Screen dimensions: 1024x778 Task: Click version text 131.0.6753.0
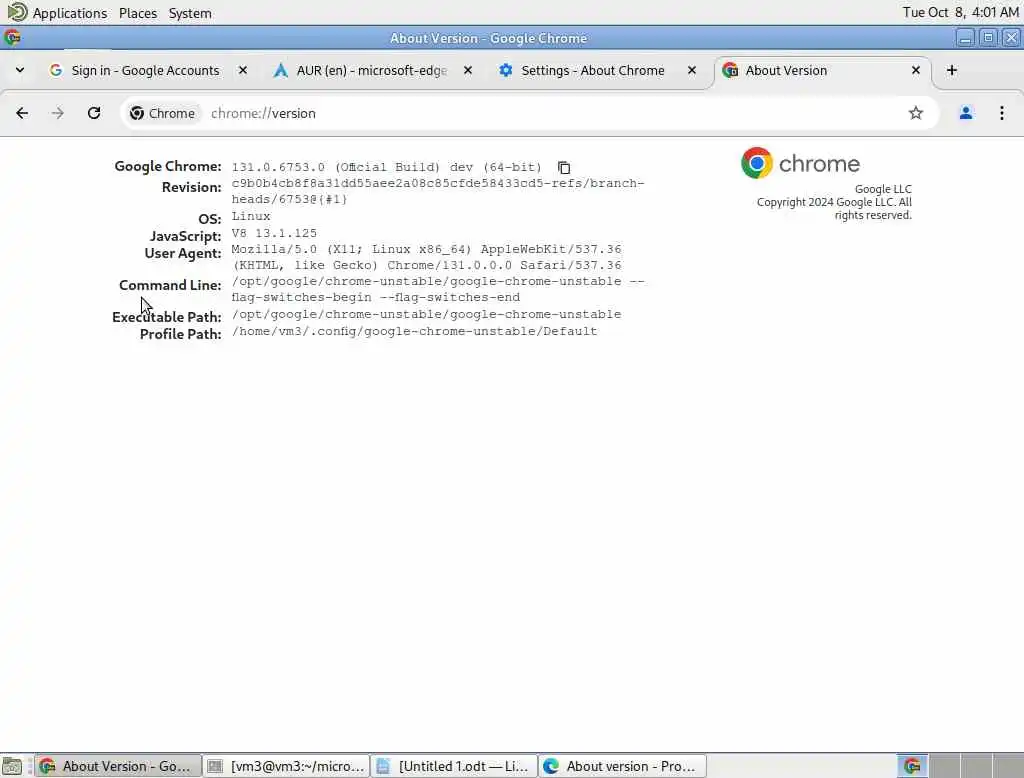(x=278, y=167)
